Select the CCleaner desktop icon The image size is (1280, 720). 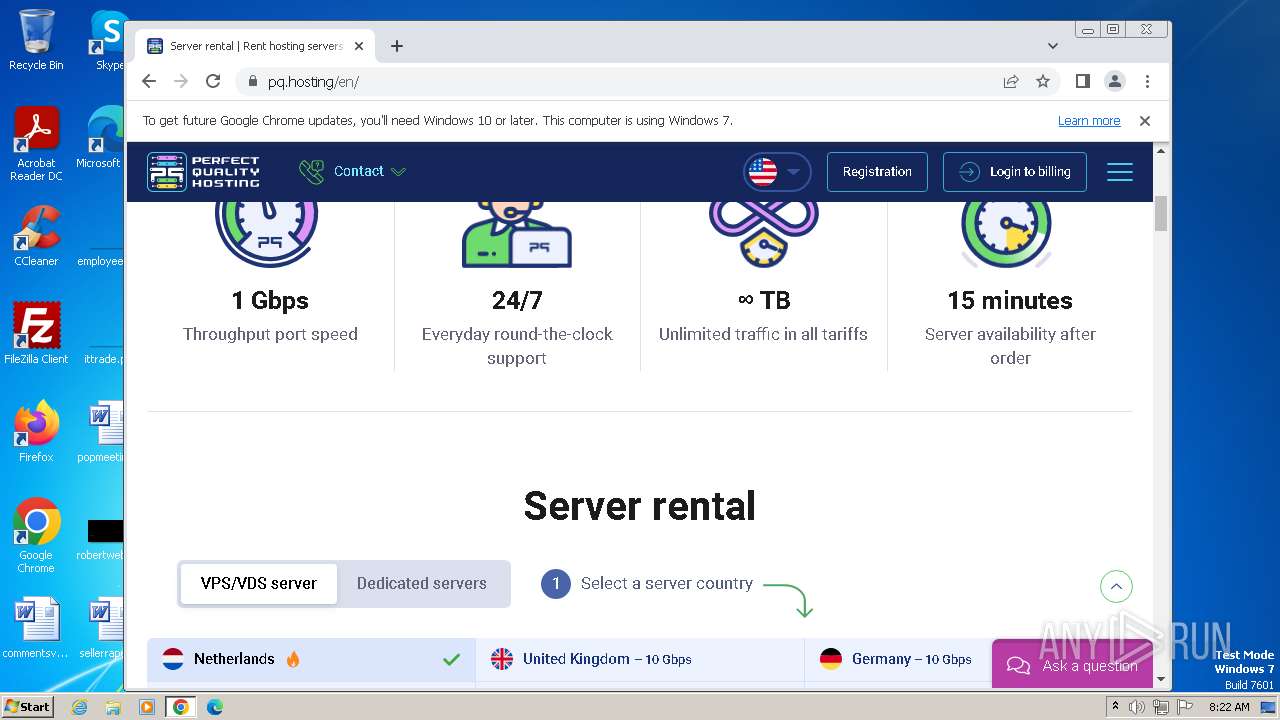point(36,237)
